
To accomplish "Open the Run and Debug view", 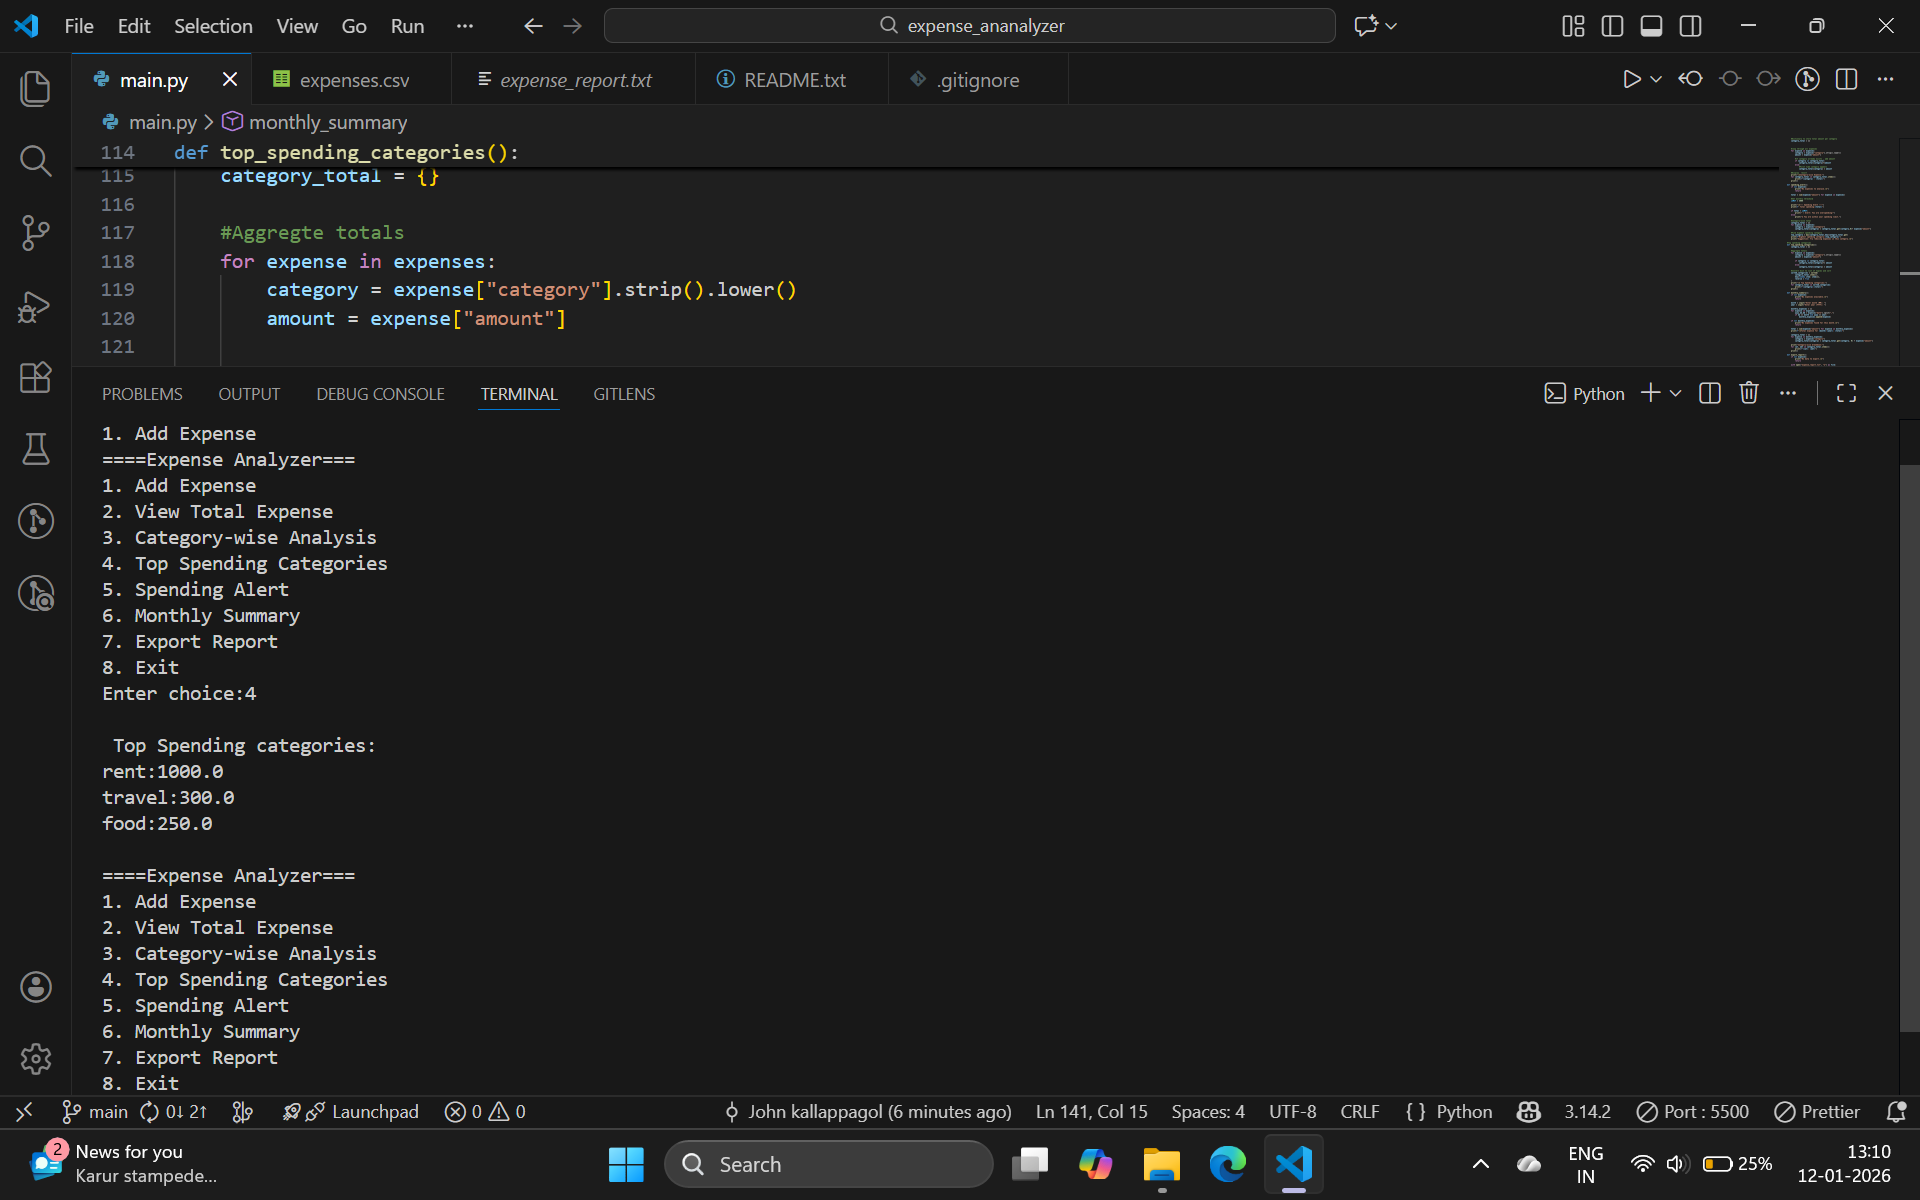I will [x=36, y=306].
